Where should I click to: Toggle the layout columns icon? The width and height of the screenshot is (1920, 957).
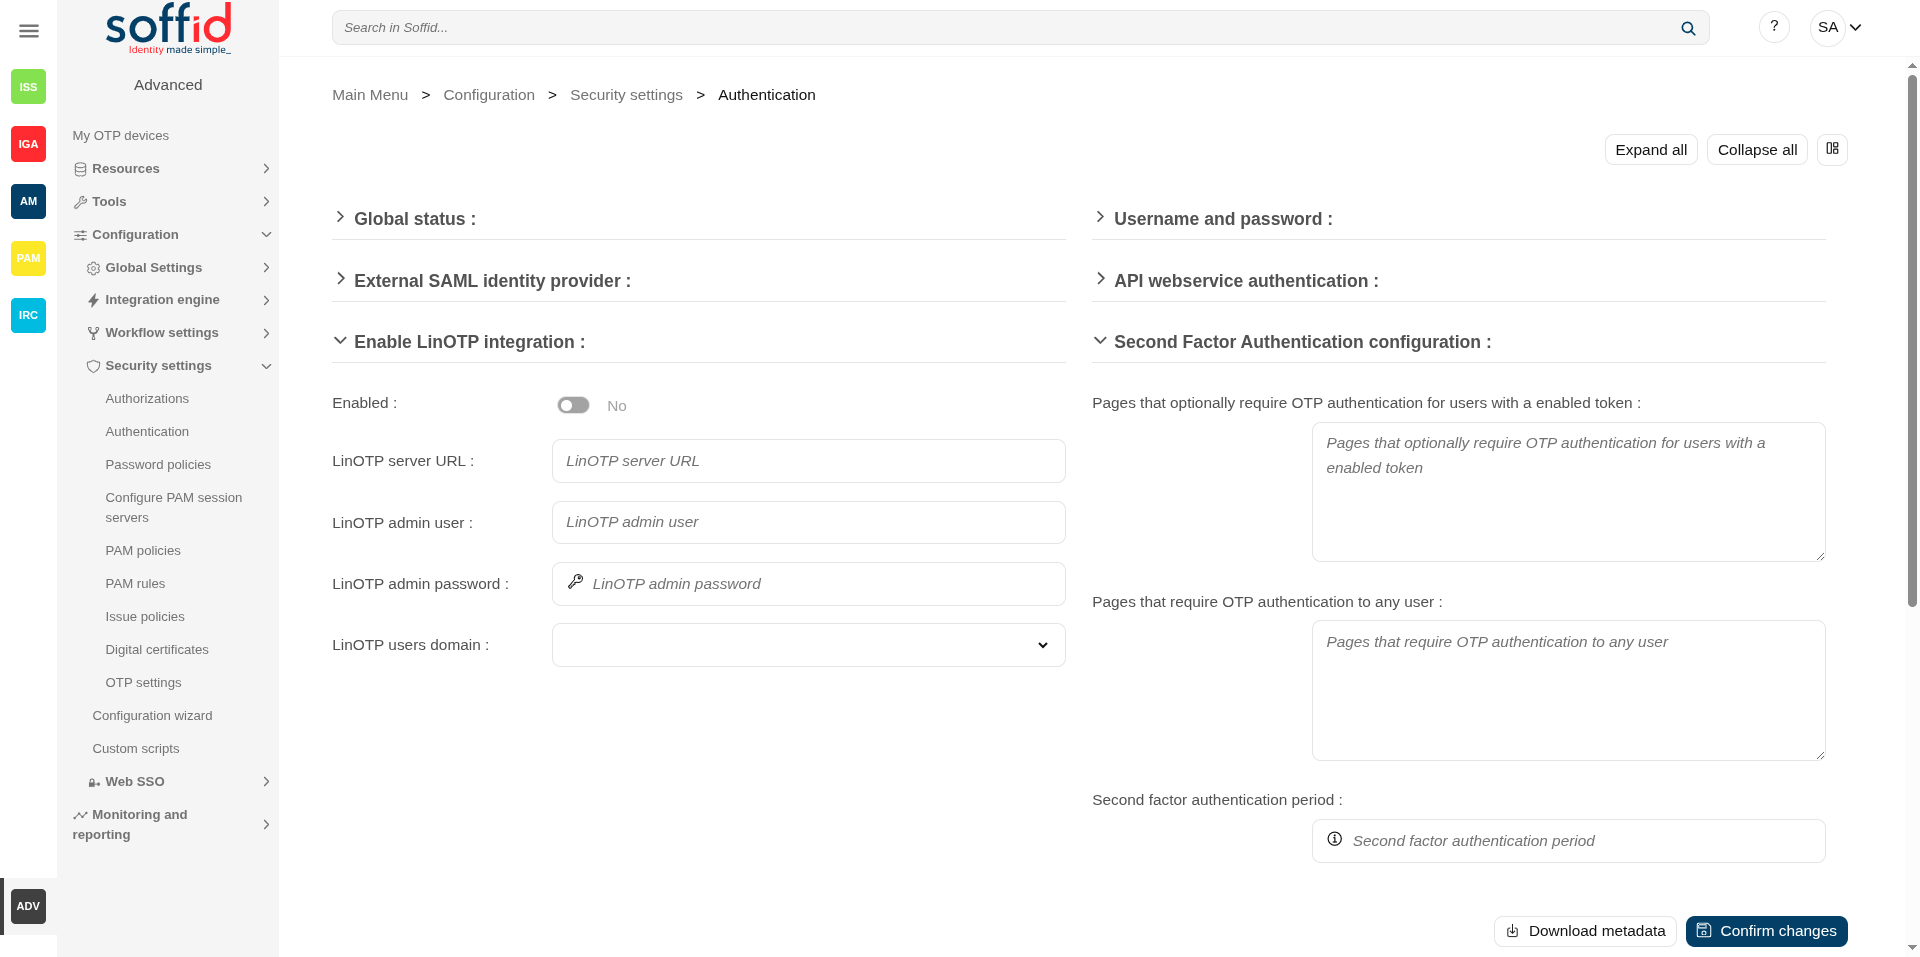pyautogui.click(x=1832, y=149)
